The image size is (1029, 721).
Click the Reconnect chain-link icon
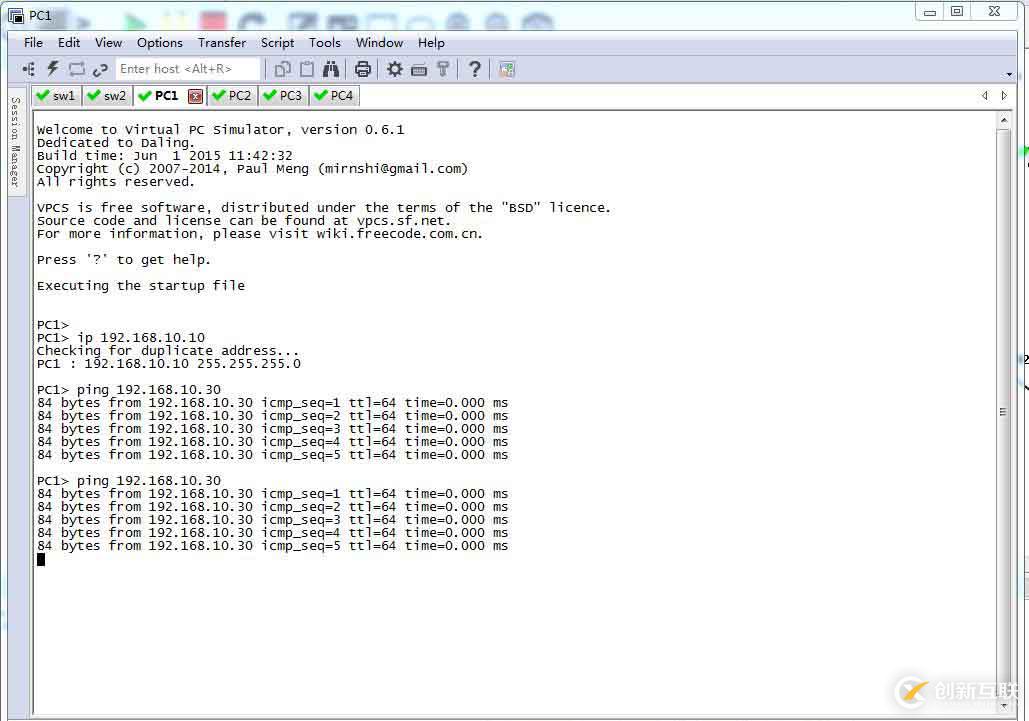pyautogui.click(x=100, y=69)
